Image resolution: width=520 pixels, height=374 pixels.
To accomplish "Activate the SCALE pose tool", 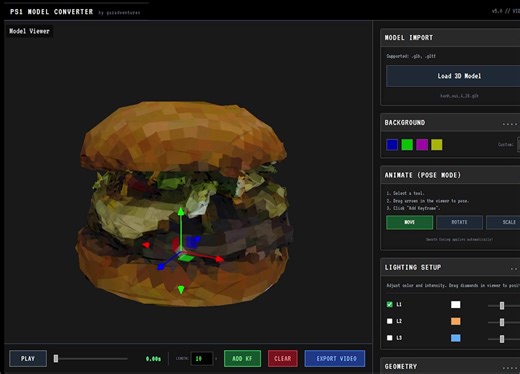I will (x=503, y=222).
